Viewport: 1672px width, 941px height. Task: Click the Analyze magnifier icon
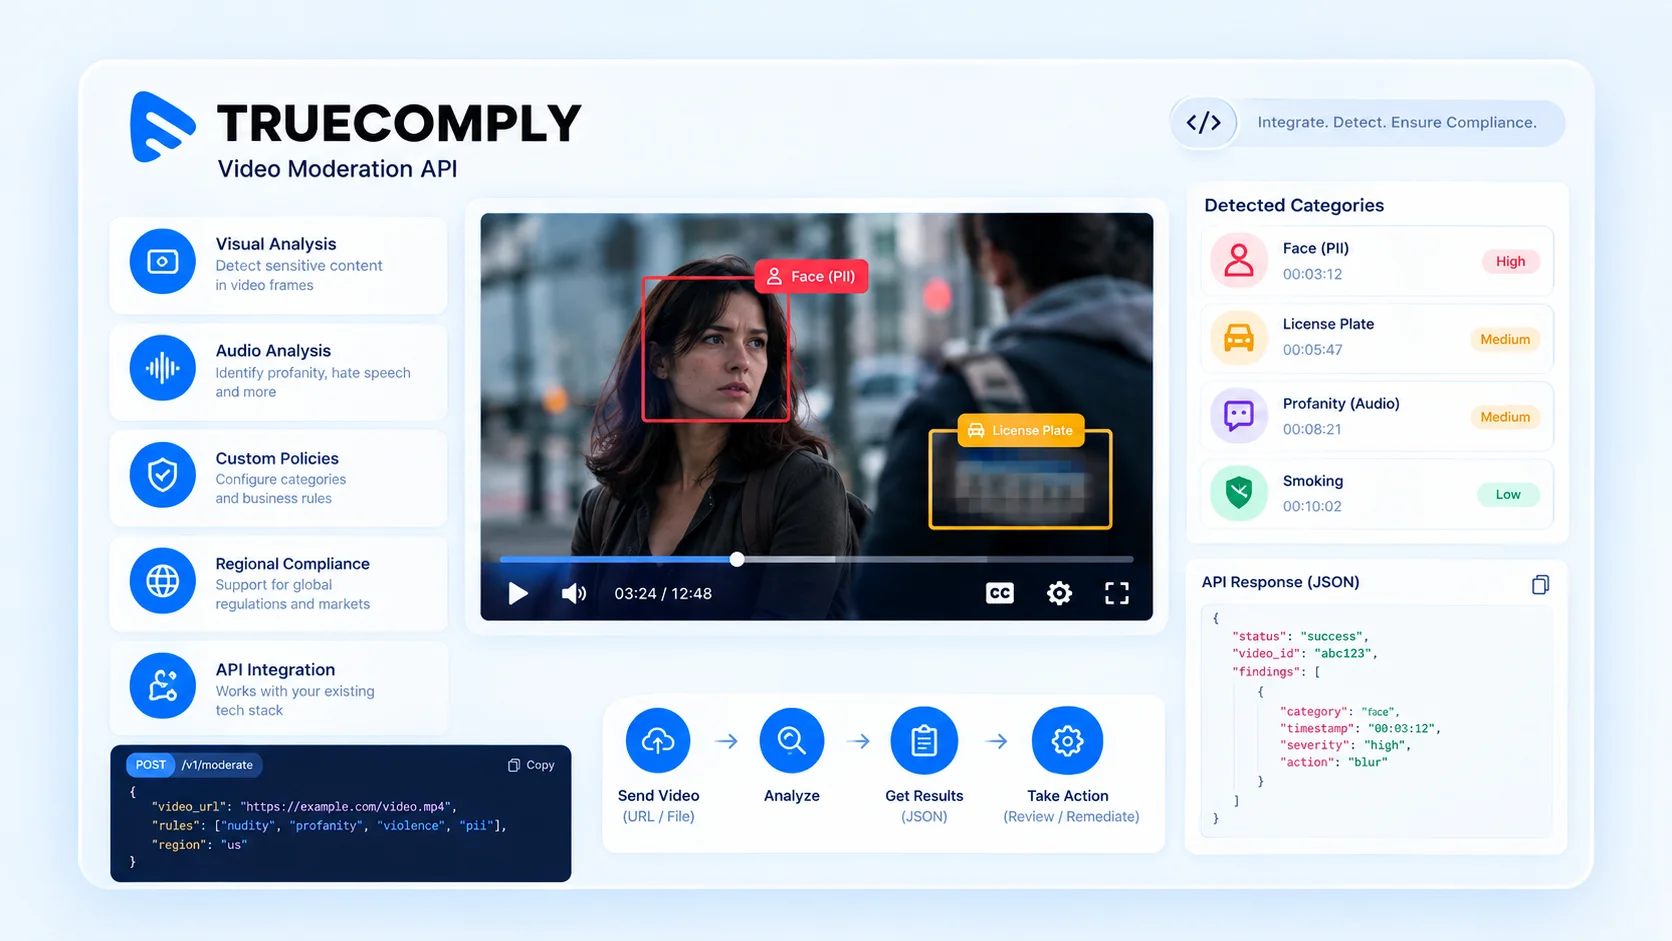(792, 741)
